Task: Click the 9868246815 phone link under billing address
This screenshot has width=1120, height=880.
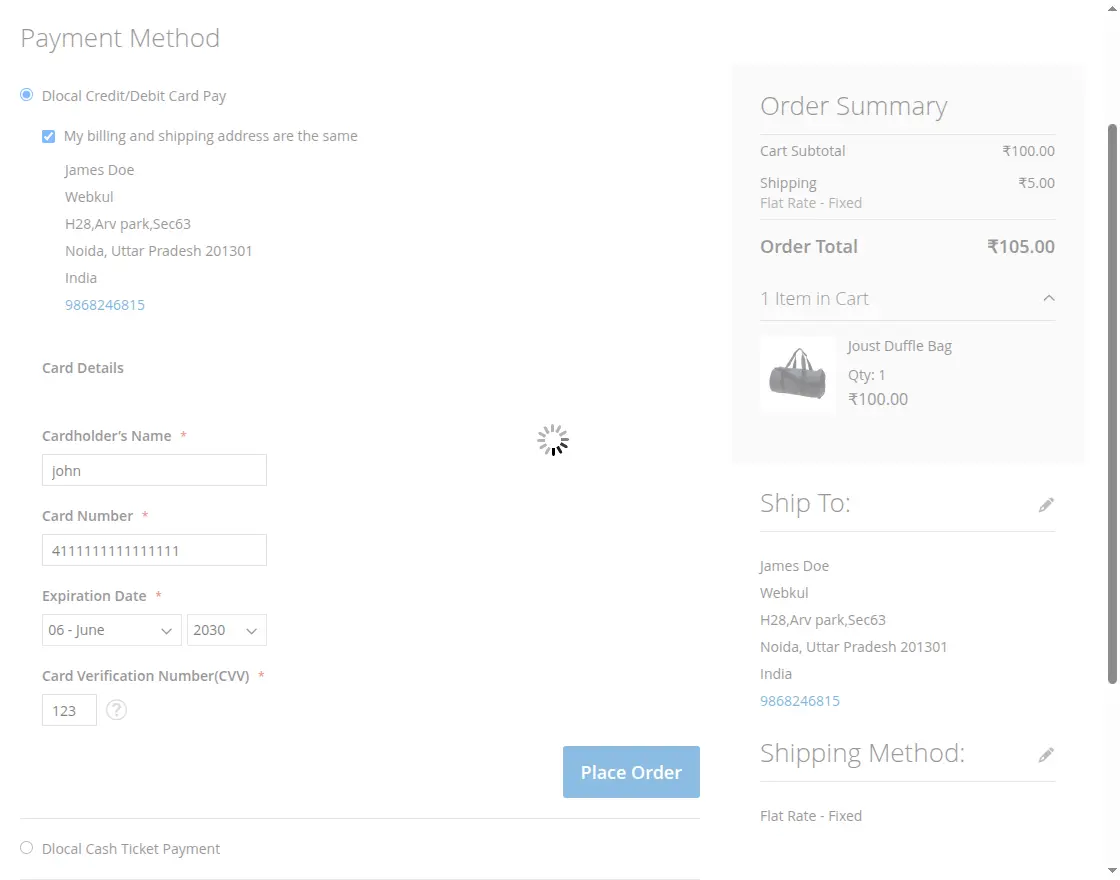Action: tap(105, 304)
